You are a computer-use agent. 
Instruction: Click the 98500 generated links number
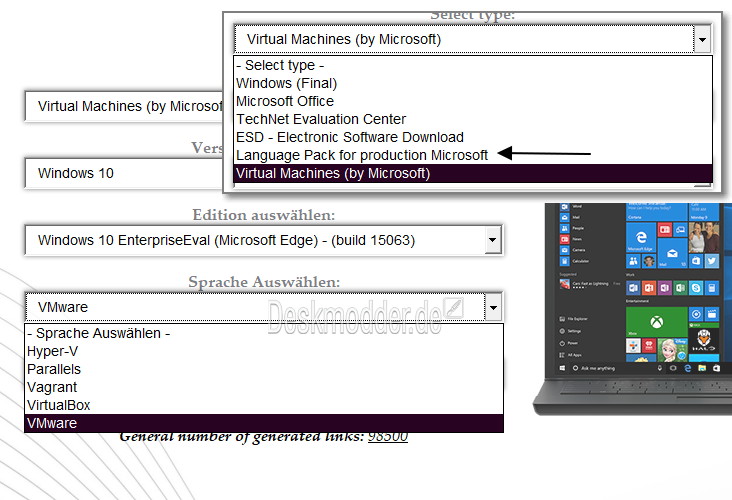[x=387, y=436]
